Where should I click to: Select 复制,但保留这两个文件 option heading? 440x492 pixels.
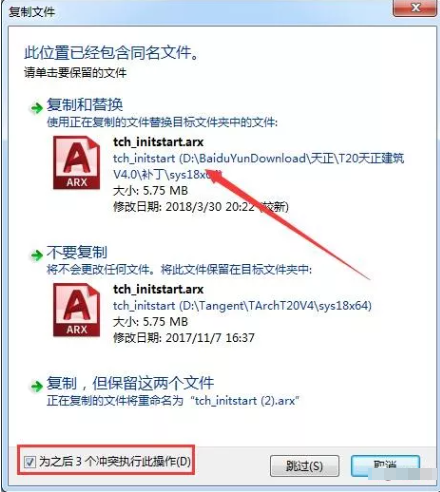[x=130, y=383]
